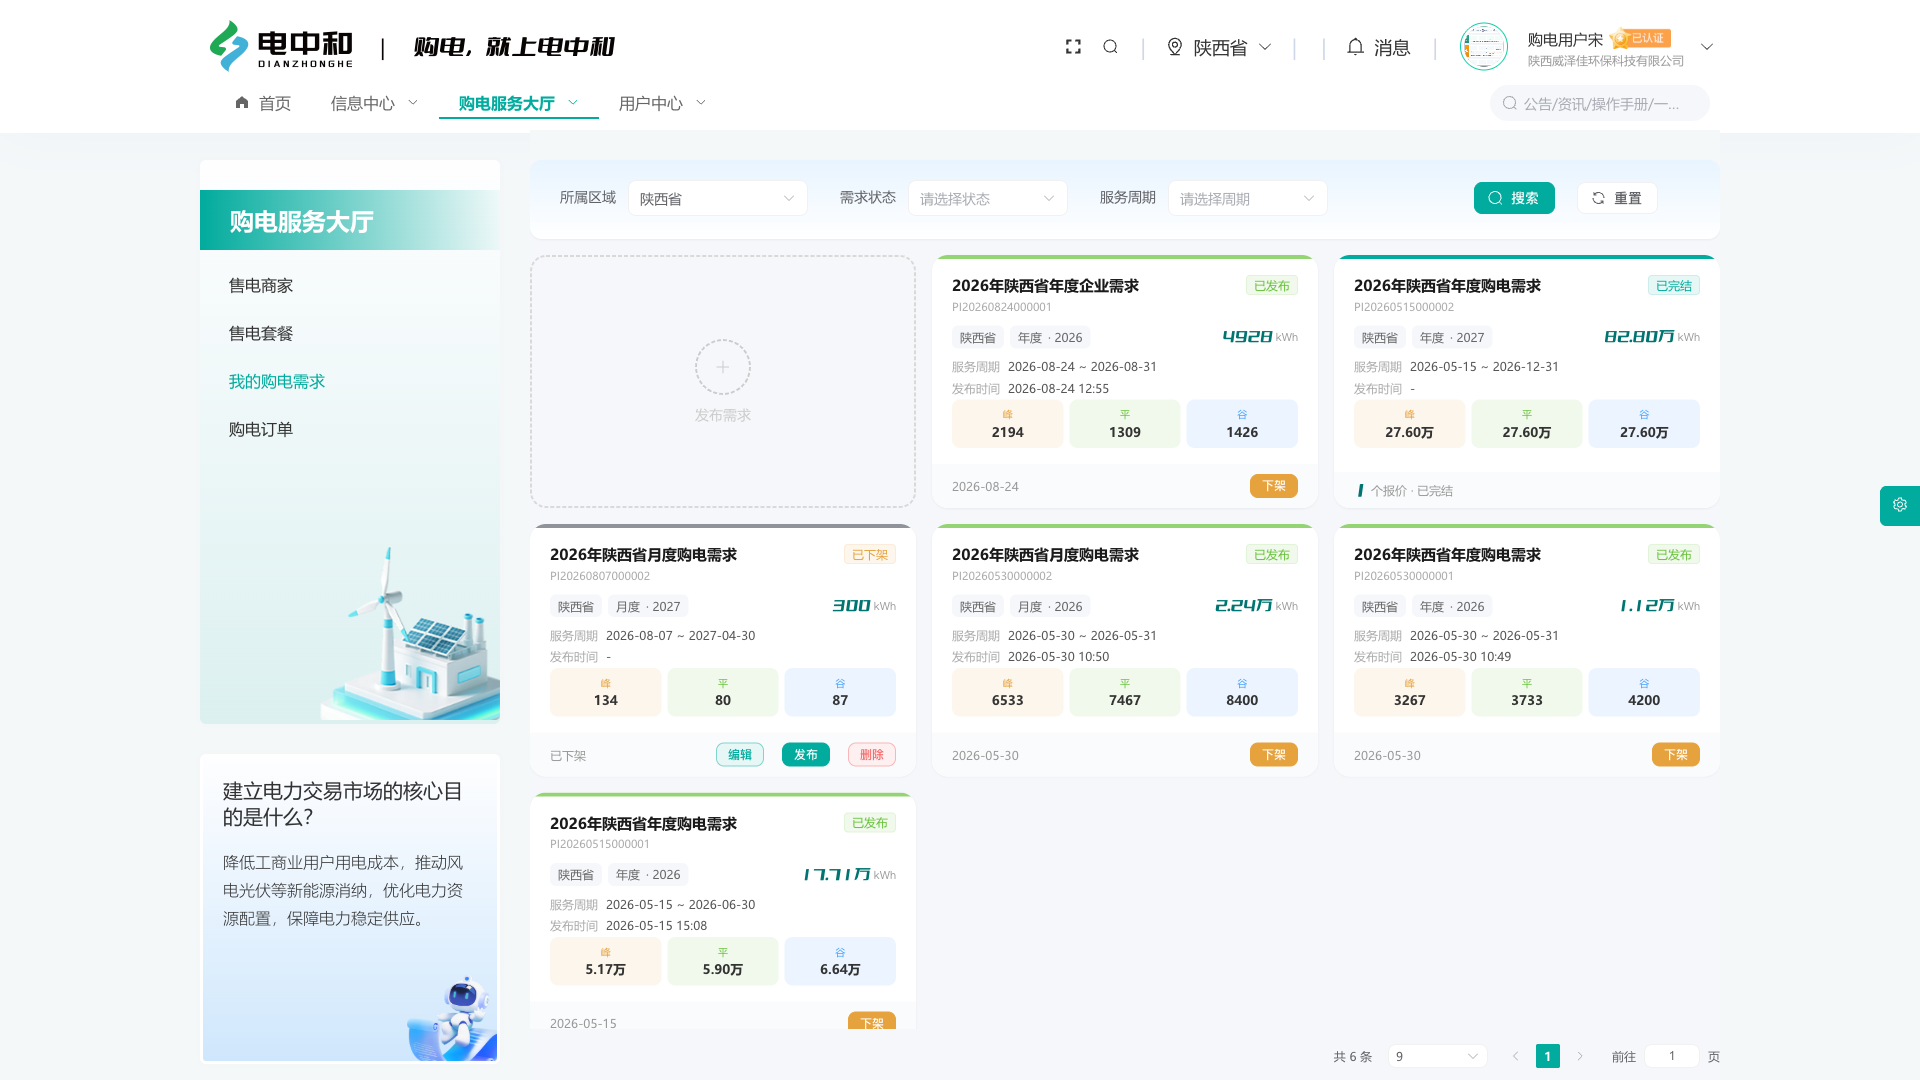Click the user avatar image
Image resolution: width=1920 pixels, height=1080 pixels.
click(x=1484, y=47)
